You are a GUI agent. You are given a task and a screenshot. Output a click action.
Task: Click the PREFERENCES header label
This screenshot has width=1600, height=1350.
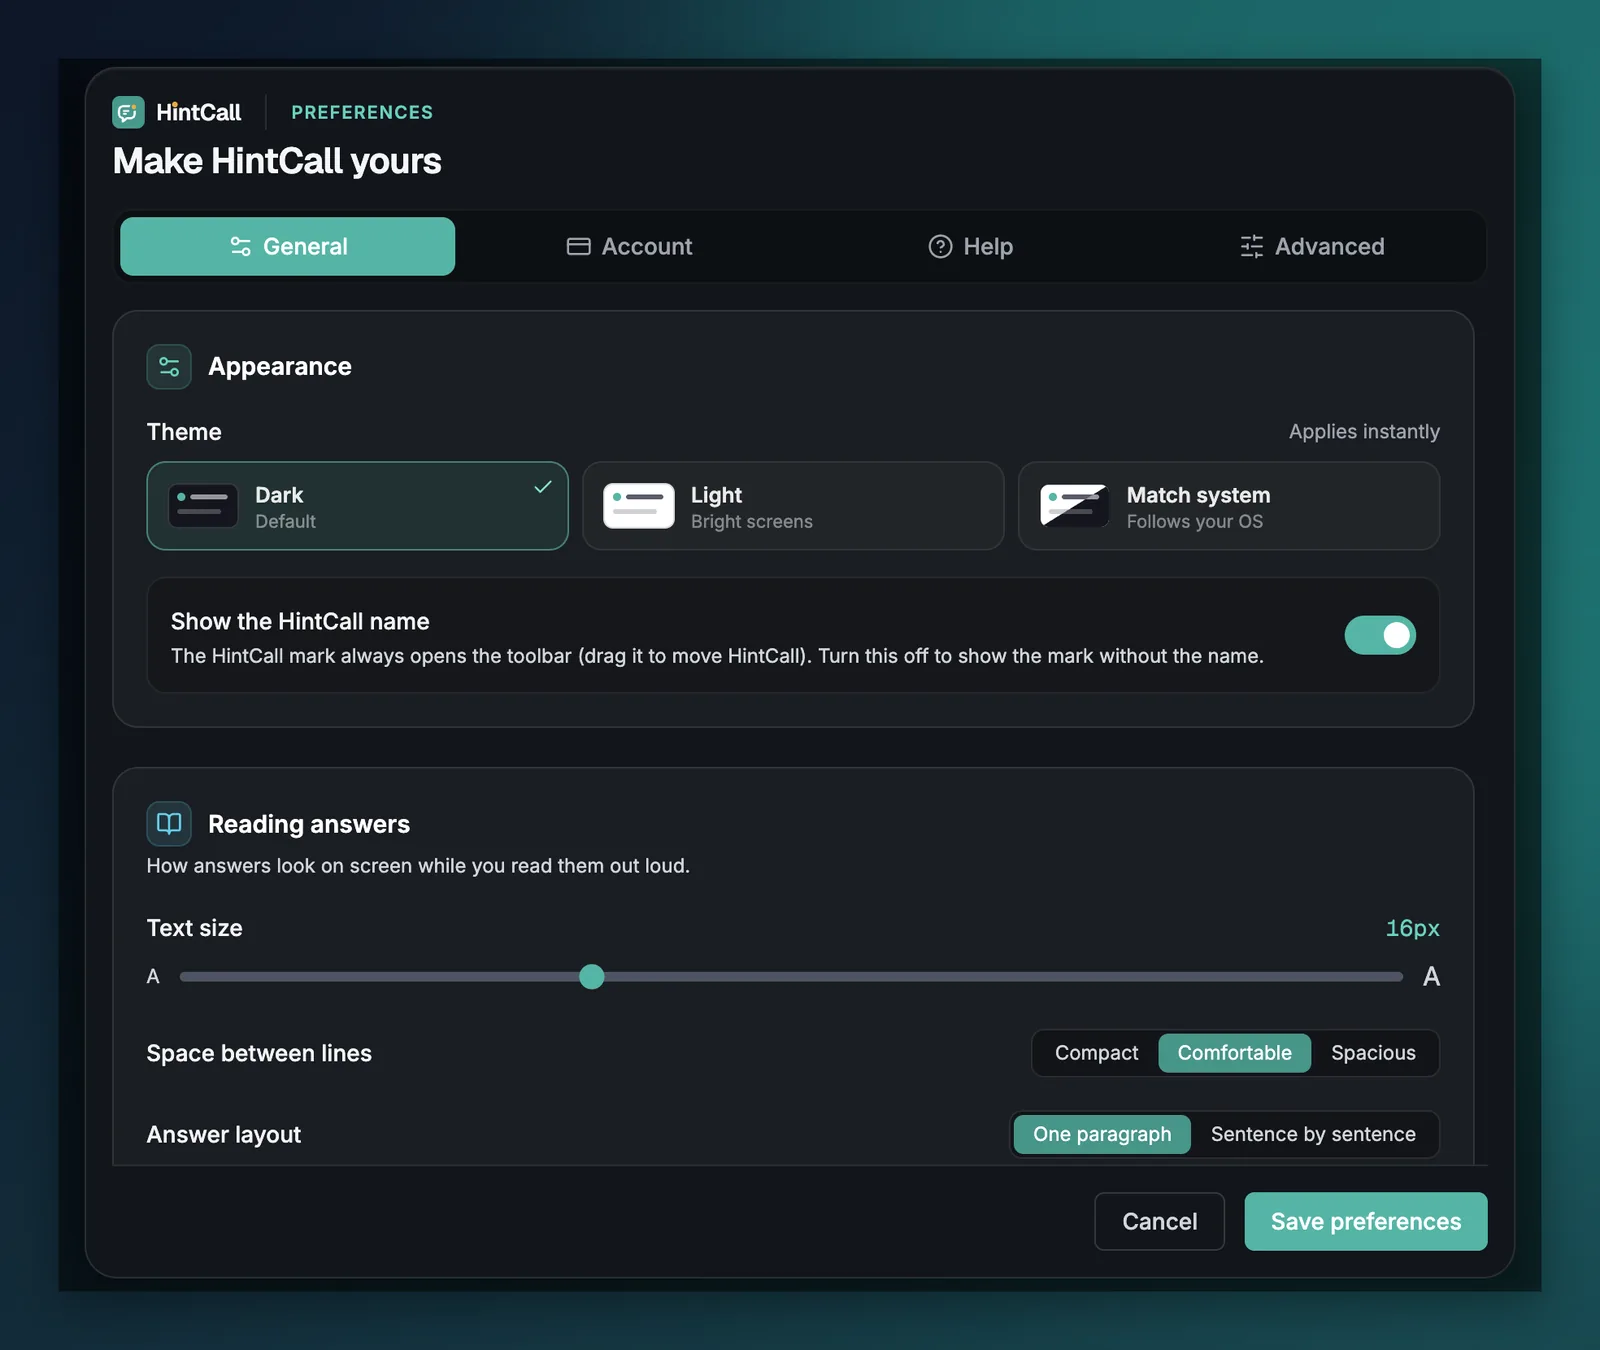(362, 112)
